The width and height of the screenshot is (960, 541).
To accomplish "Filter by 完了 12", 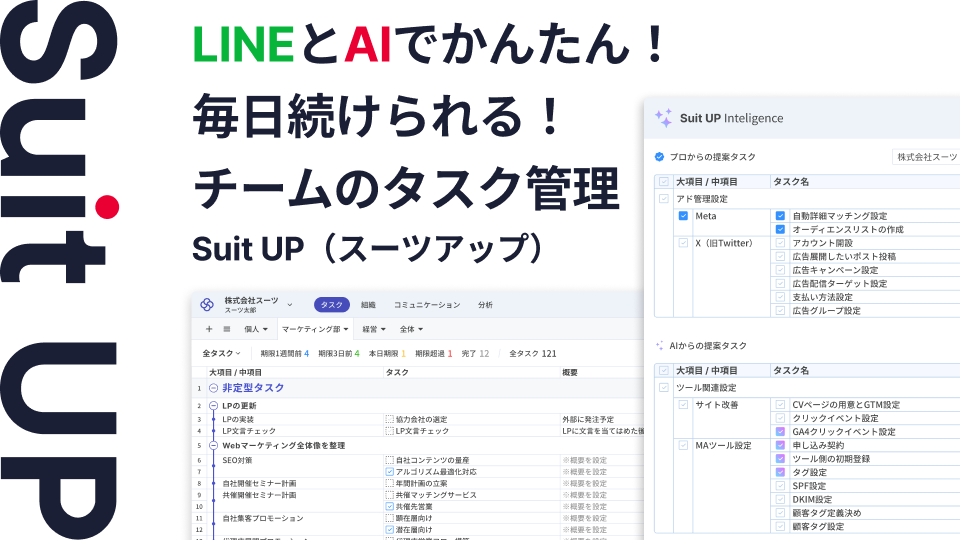I will [x=475, y=354].
